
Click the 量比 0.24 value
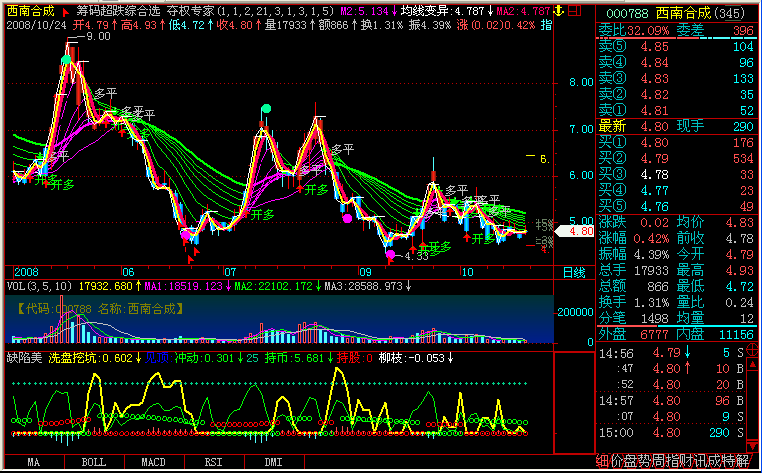tap(739, 303)
